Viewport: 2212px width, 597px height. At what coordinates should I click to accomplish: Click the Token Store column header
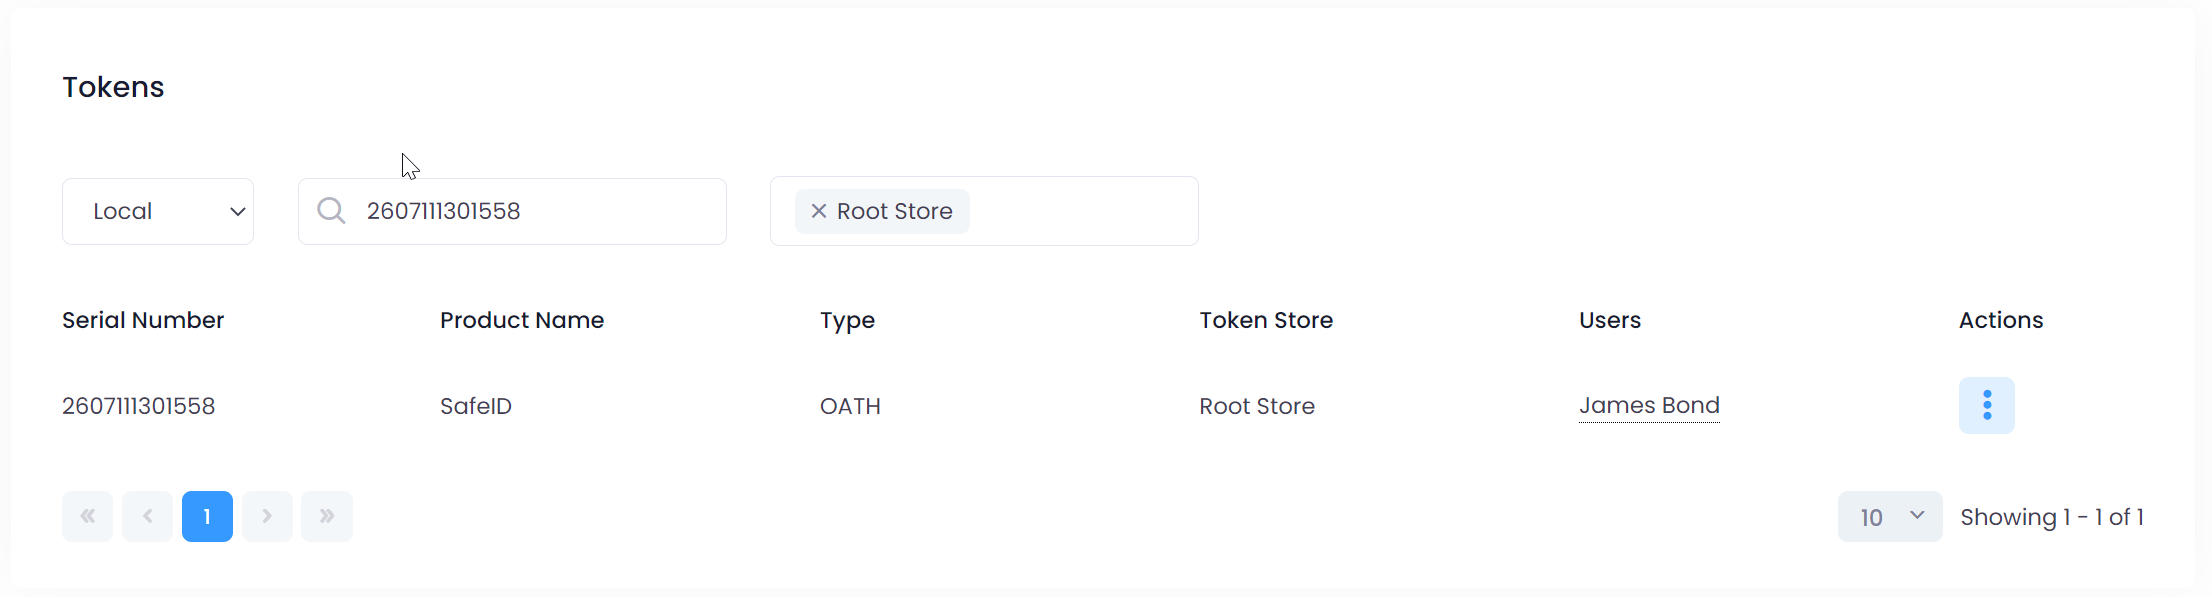pos(1266,320)
